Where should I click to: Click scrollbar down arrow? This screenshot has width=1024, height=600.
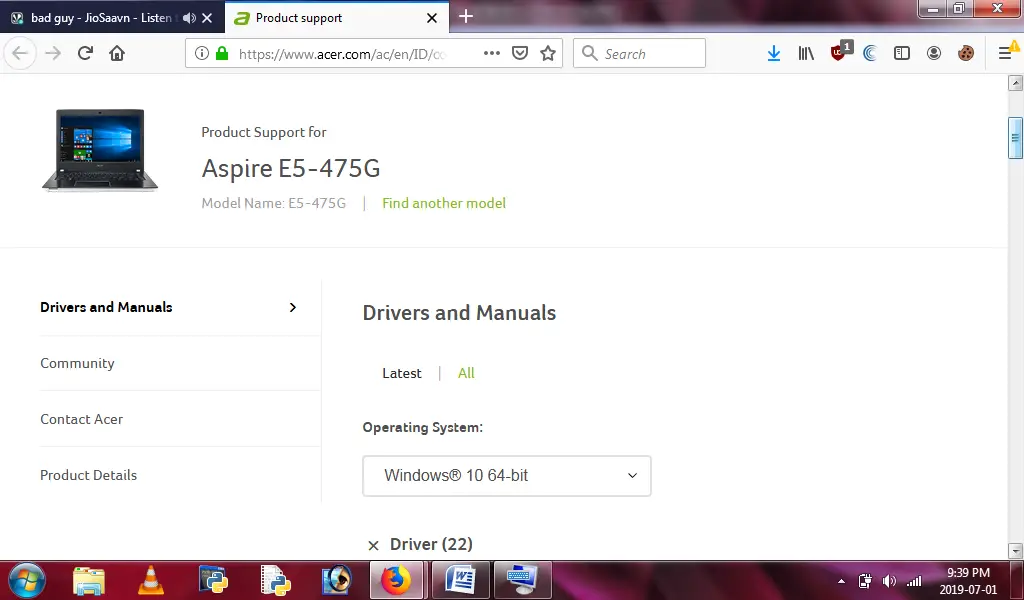(1015, 550)
